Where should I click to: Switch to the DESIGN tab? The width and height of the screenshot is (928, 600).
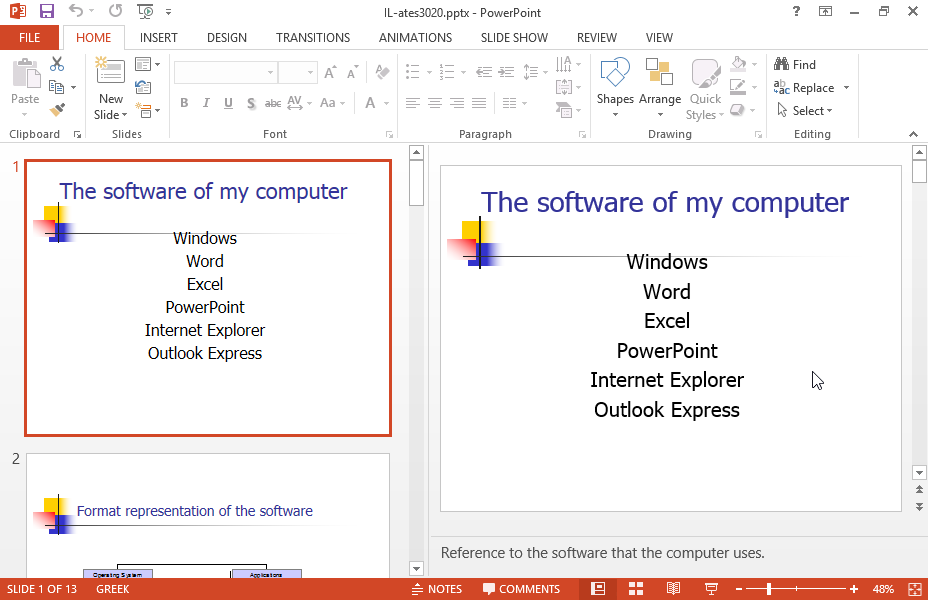(227, 38)
